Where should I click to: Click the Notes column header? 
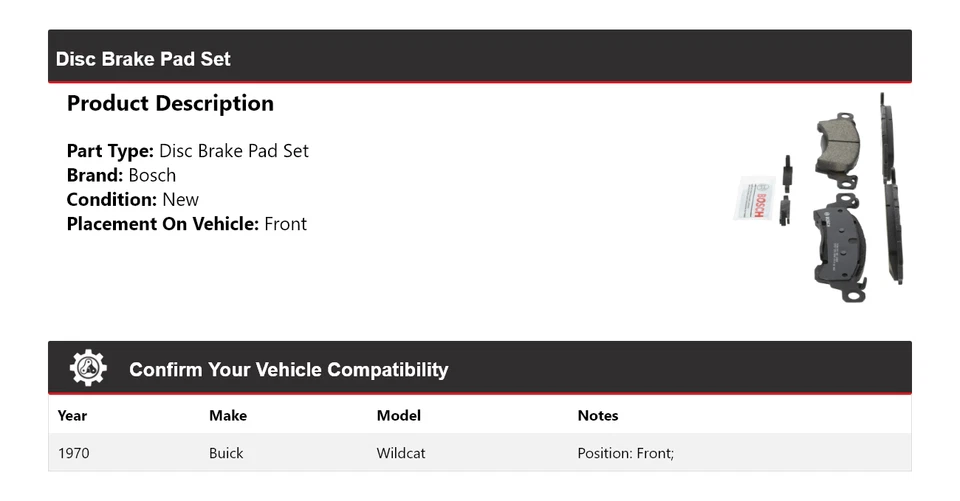598,415
